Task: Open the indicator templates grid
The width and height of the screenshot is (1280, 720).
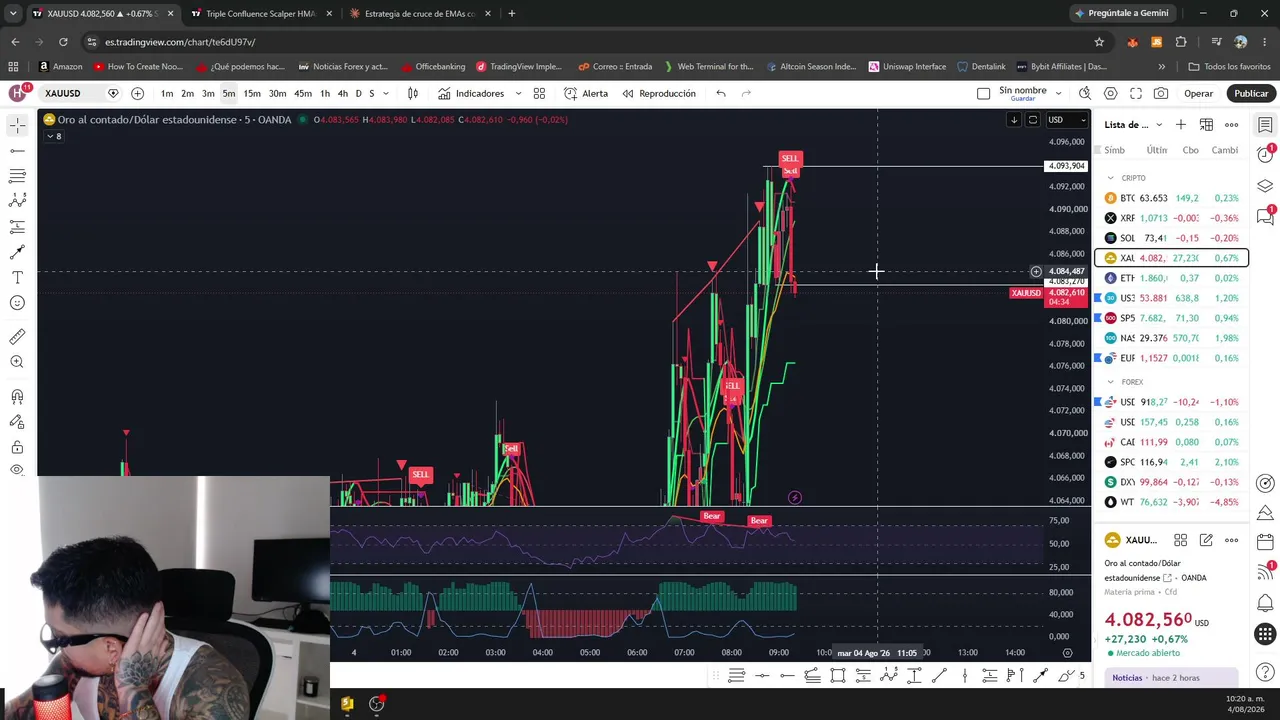Action: 539,93
